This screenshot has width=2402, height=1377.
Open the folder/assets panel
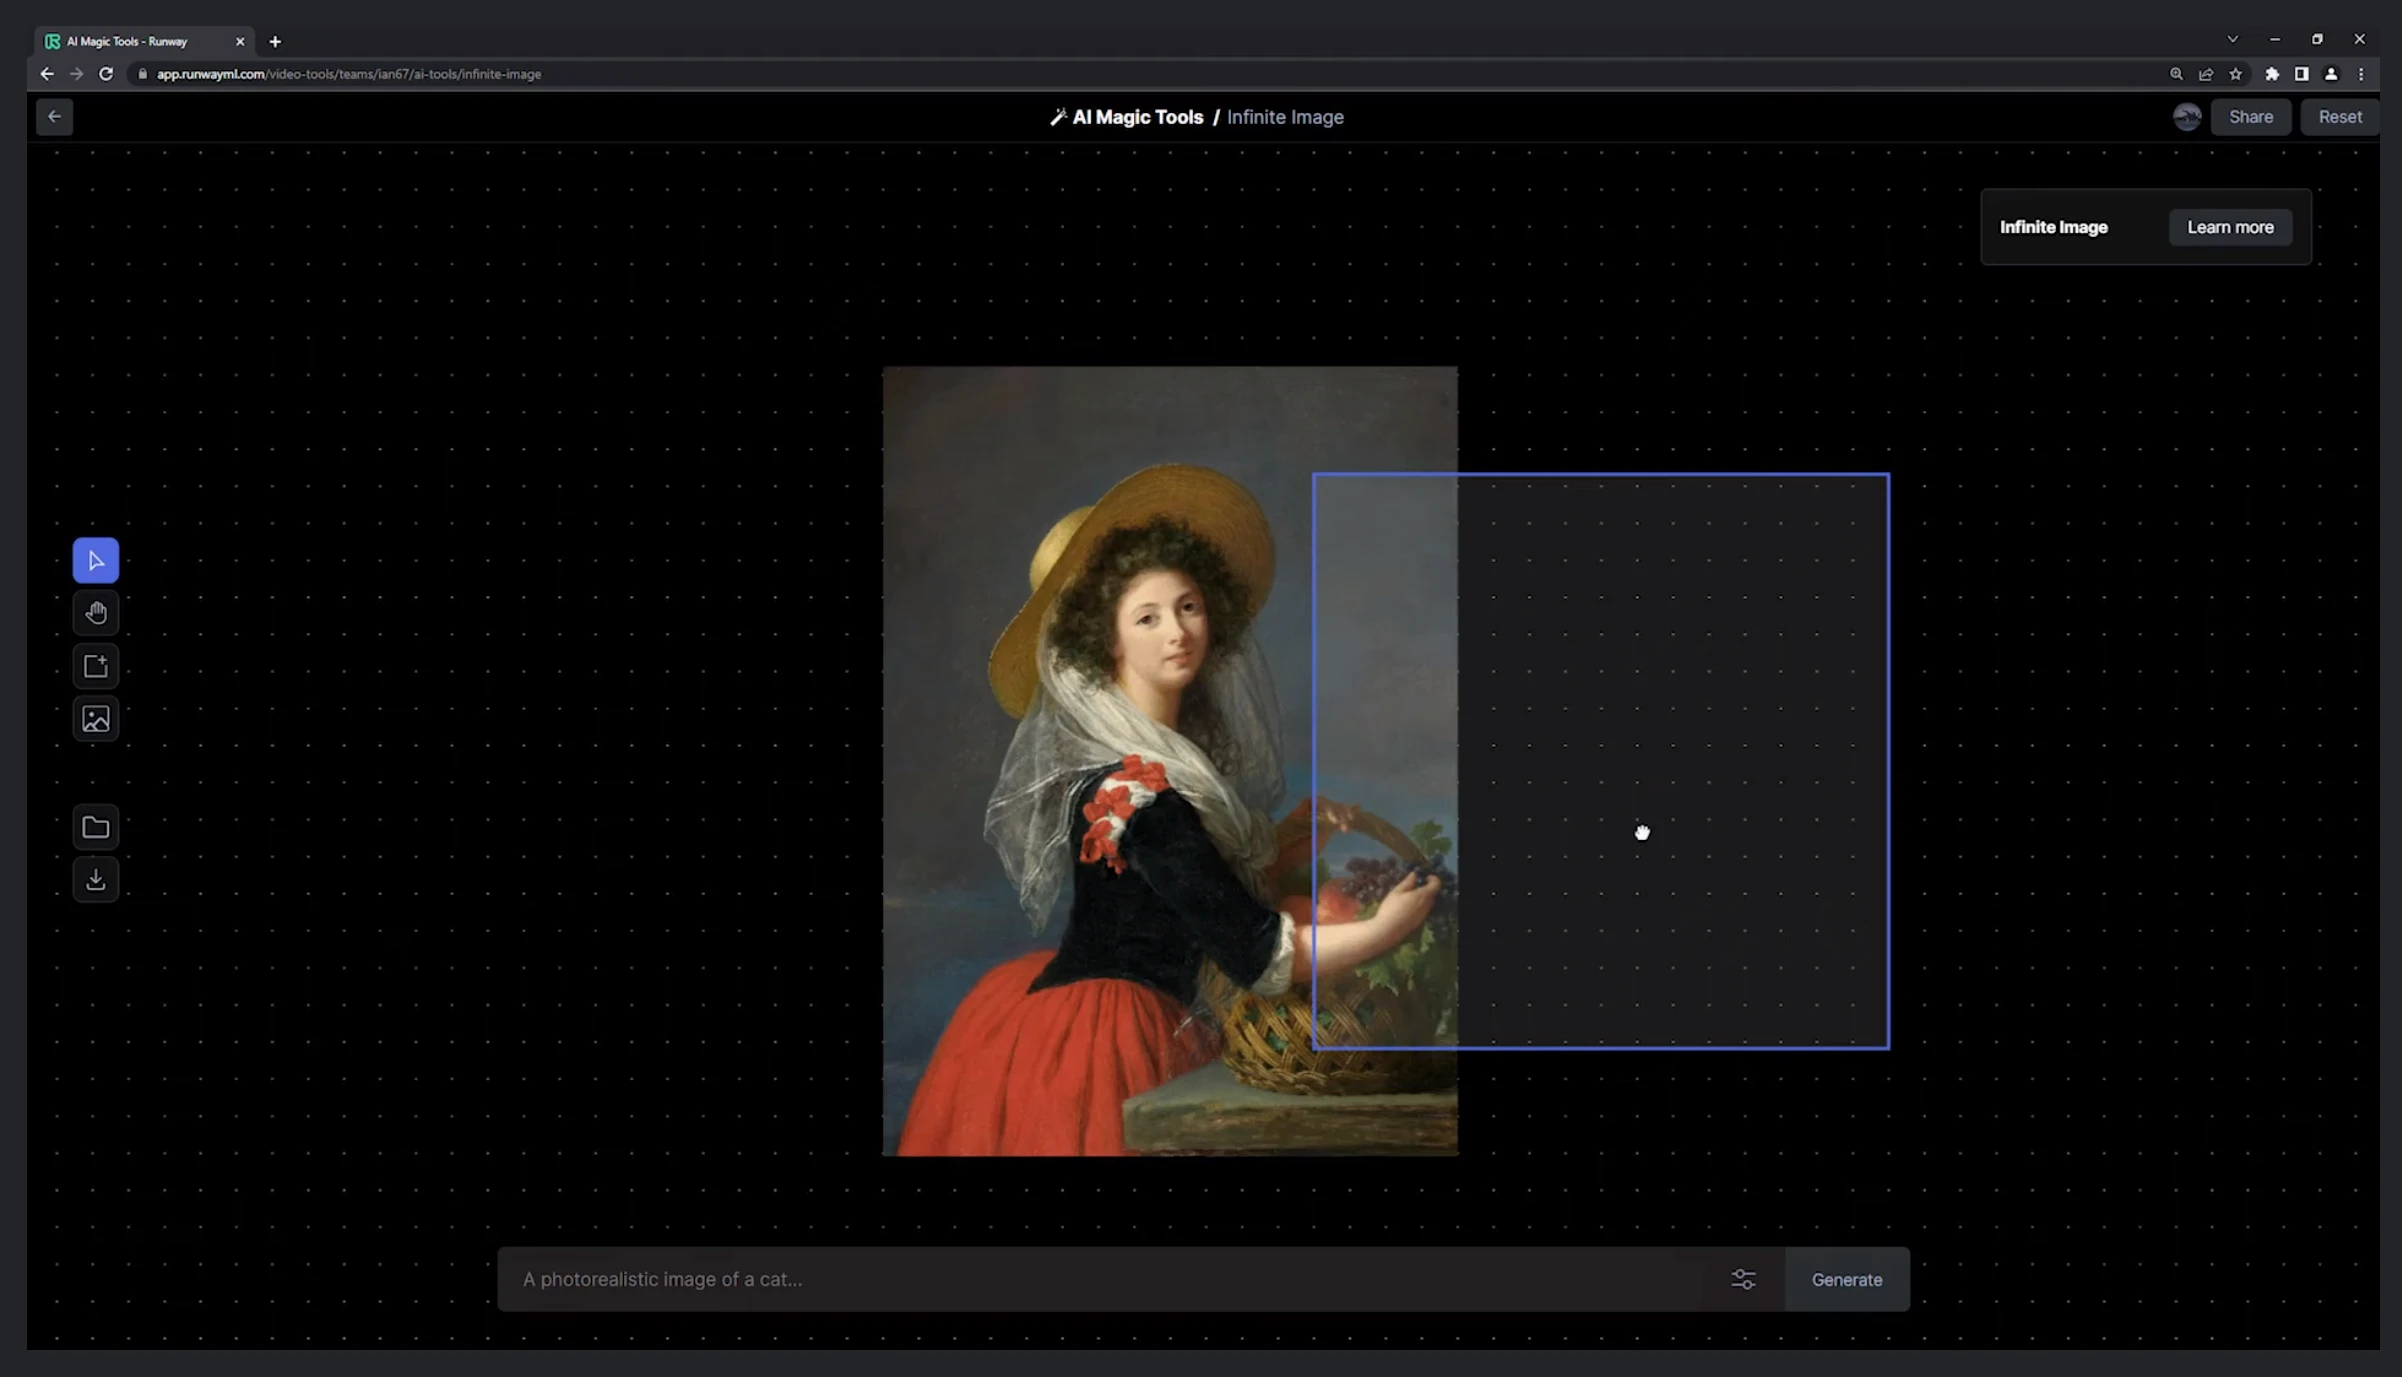96,826
